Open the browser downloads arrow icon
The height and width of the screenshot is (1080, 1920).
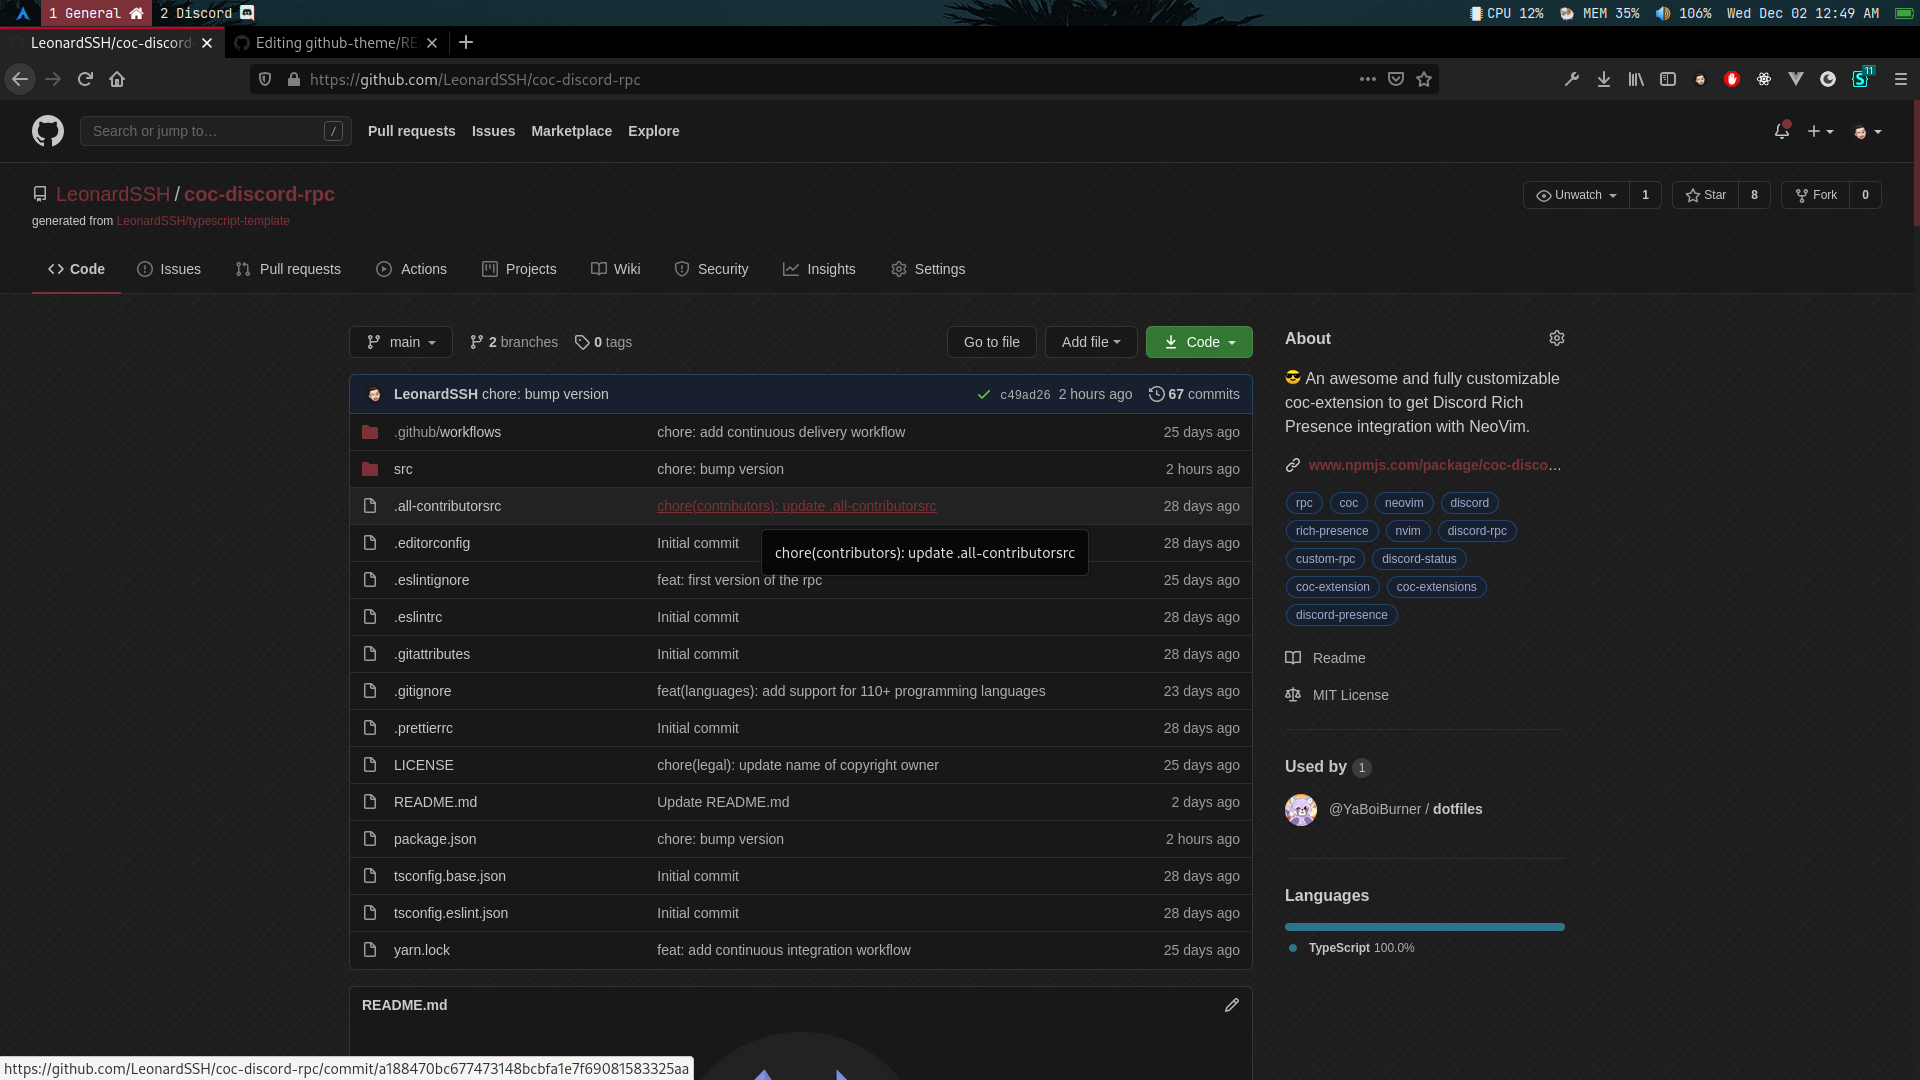tap(1603, 80)
